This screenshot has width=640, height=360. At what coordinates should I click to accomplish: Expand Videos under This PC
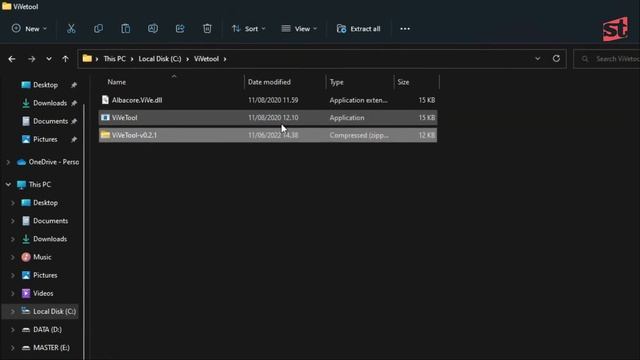[13, 293]
